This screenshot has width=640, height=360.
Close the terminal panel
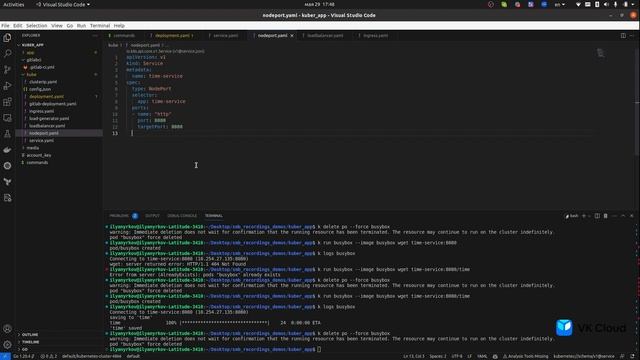[x=631, y=216]
